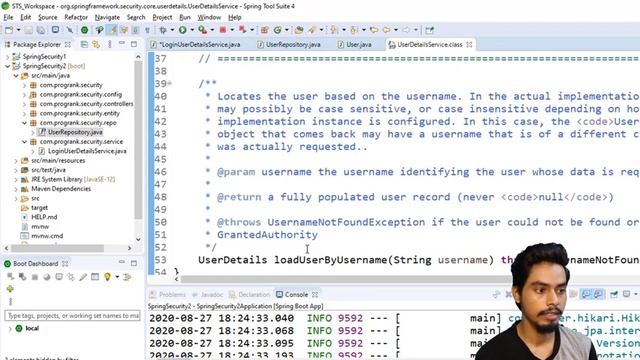This screenshot has height=360, width=640.
Task: Click the New Java Class toolbar icon
Action: point(278,30)
